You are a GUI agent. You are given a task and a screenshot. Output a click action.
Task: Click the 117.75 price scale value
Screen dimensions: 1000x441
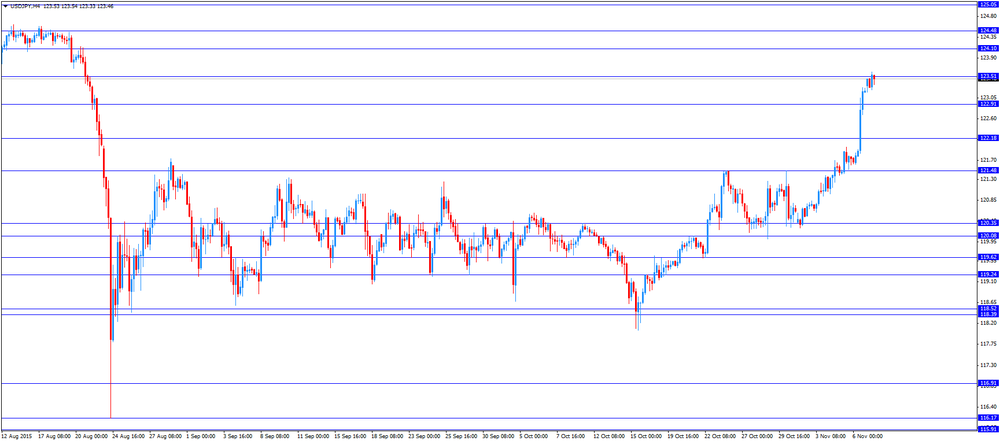988,344
